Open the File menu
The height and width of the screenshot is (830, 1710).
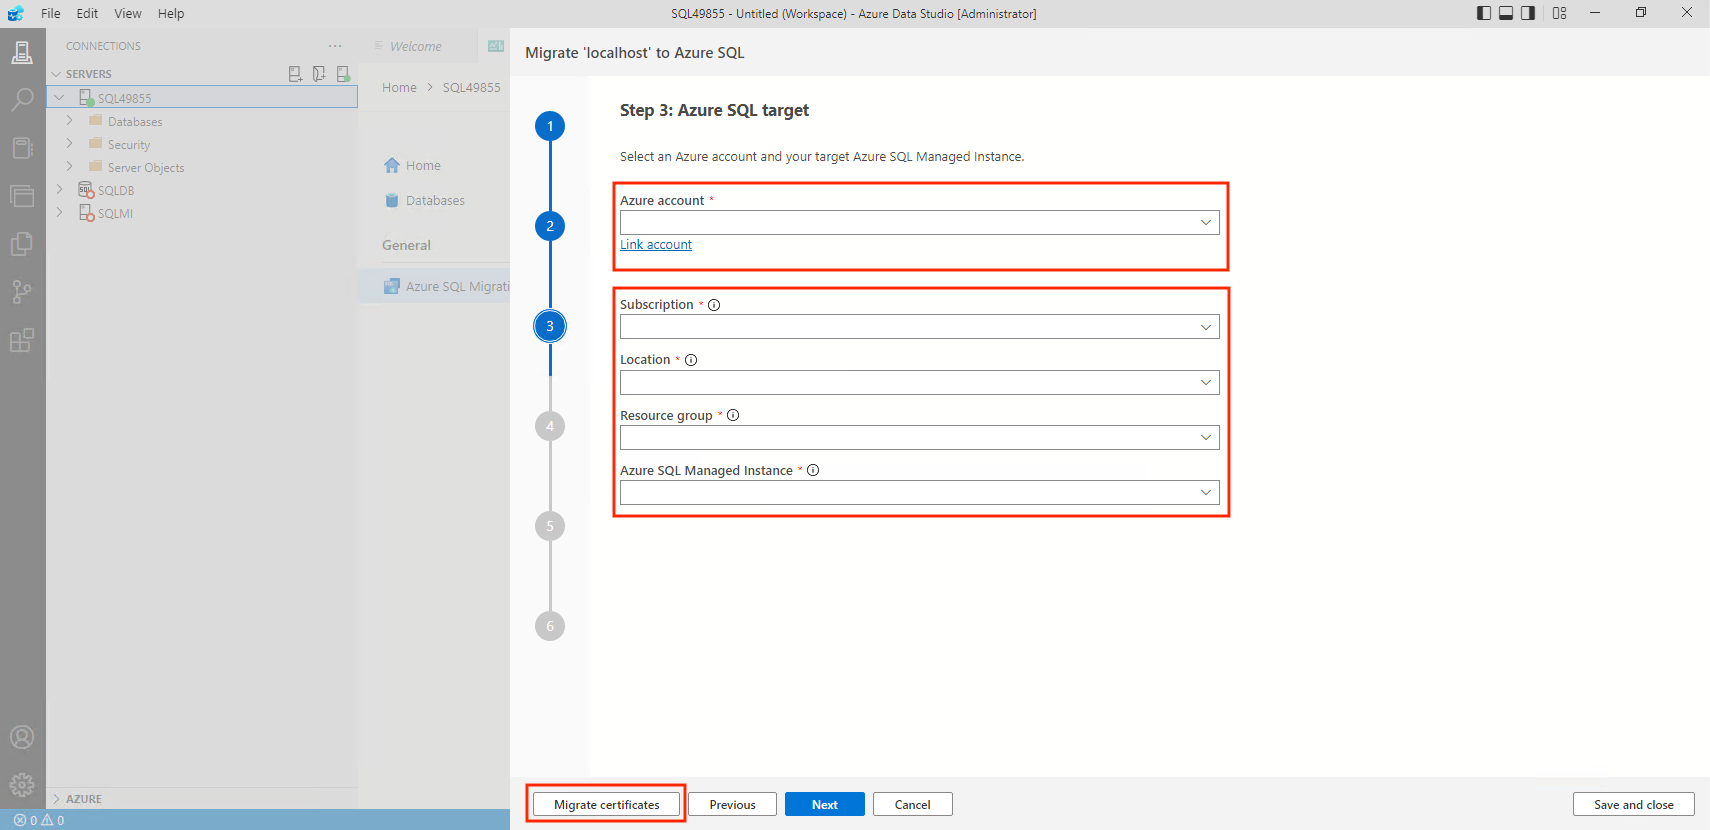pyautogui.click(x=51, y=13)
